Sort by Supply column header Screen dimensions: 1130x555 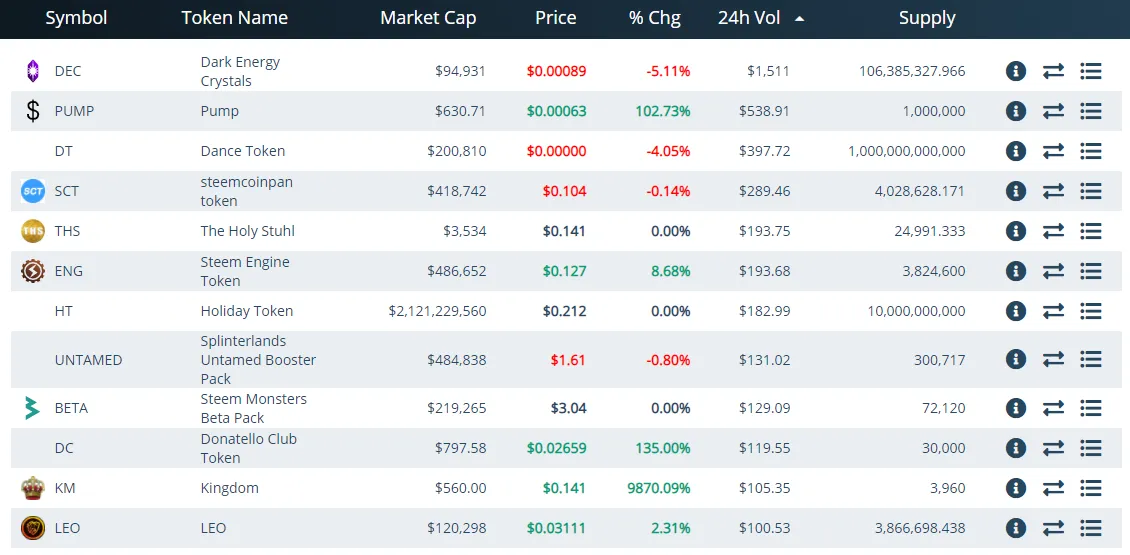927,18
